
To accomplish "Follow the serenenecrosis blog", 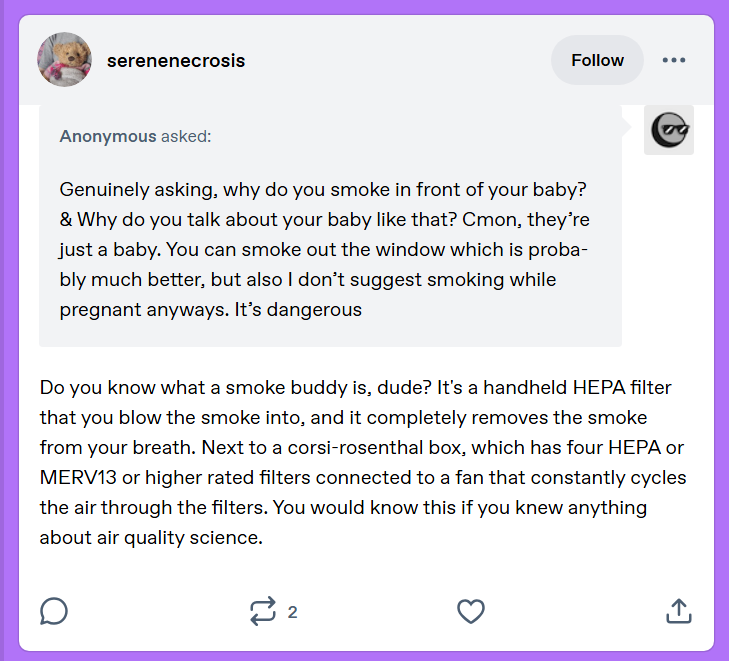I will click(x=597, y=60).
